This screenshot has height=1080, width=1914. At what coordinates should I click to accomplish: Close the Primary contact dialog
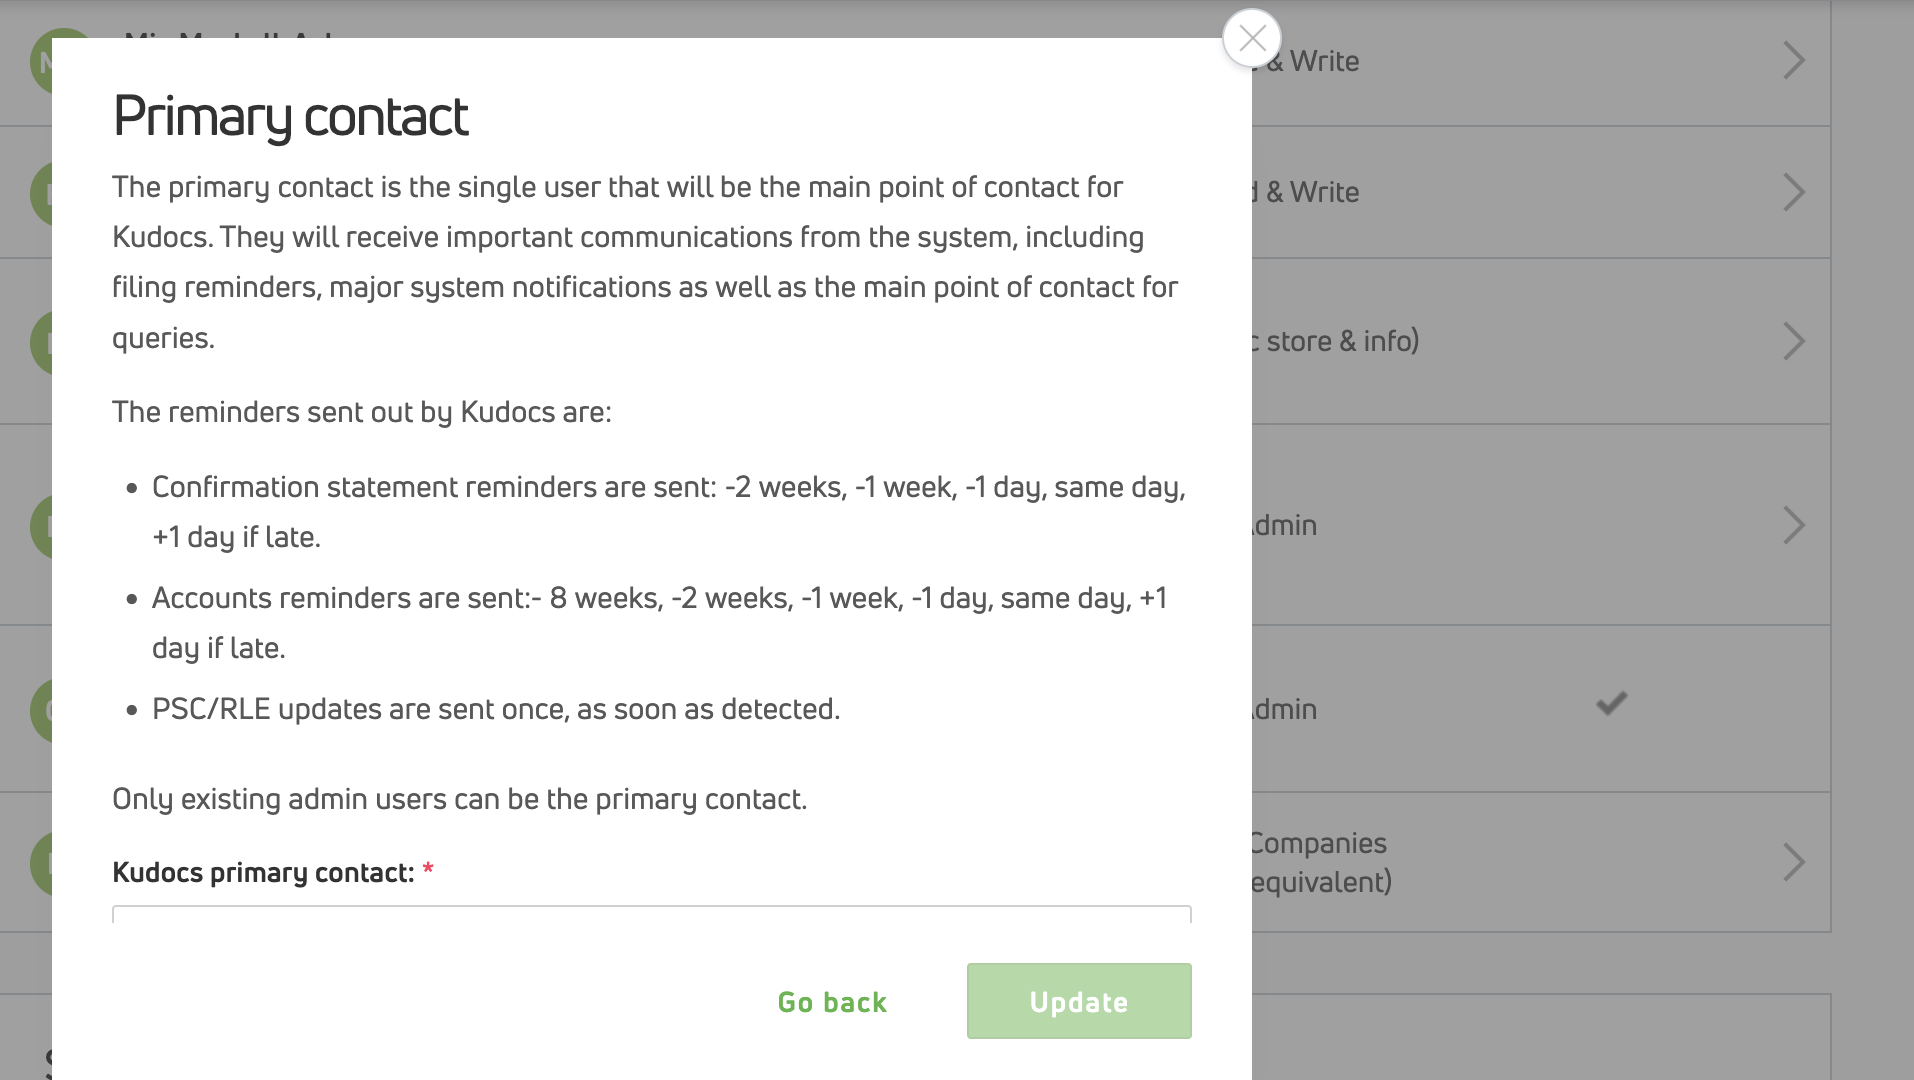[x=1252, y=38]
